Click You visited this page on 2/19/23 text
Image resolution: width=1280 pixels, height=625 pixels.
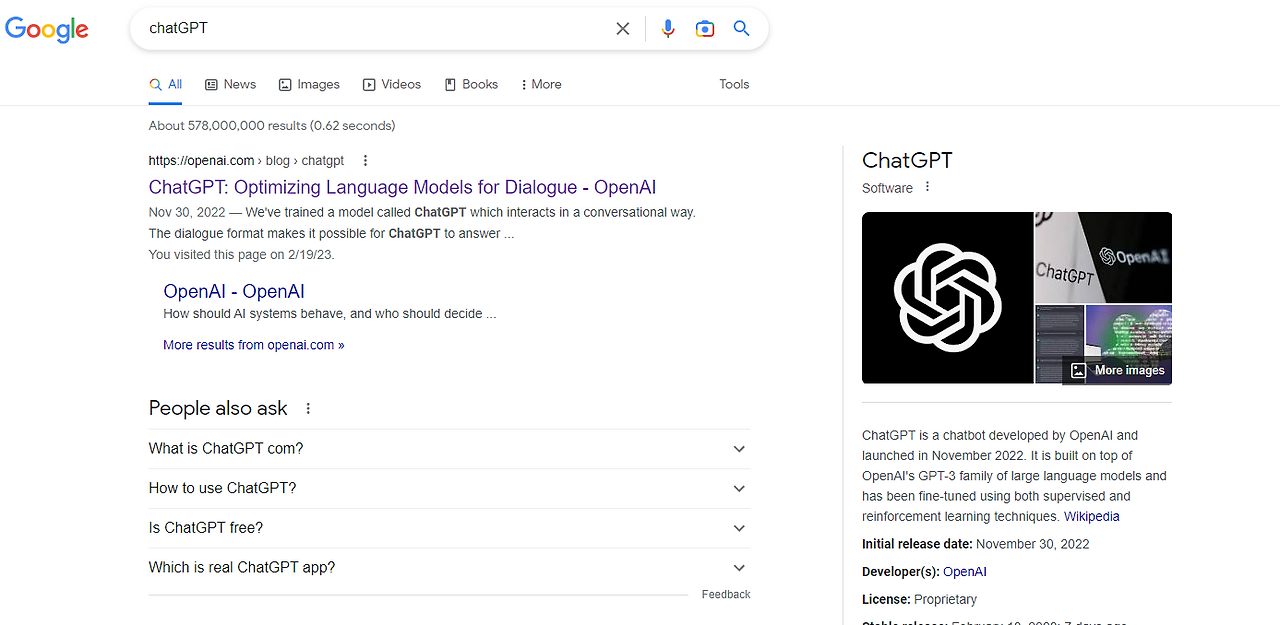click(x=242, y=255)
